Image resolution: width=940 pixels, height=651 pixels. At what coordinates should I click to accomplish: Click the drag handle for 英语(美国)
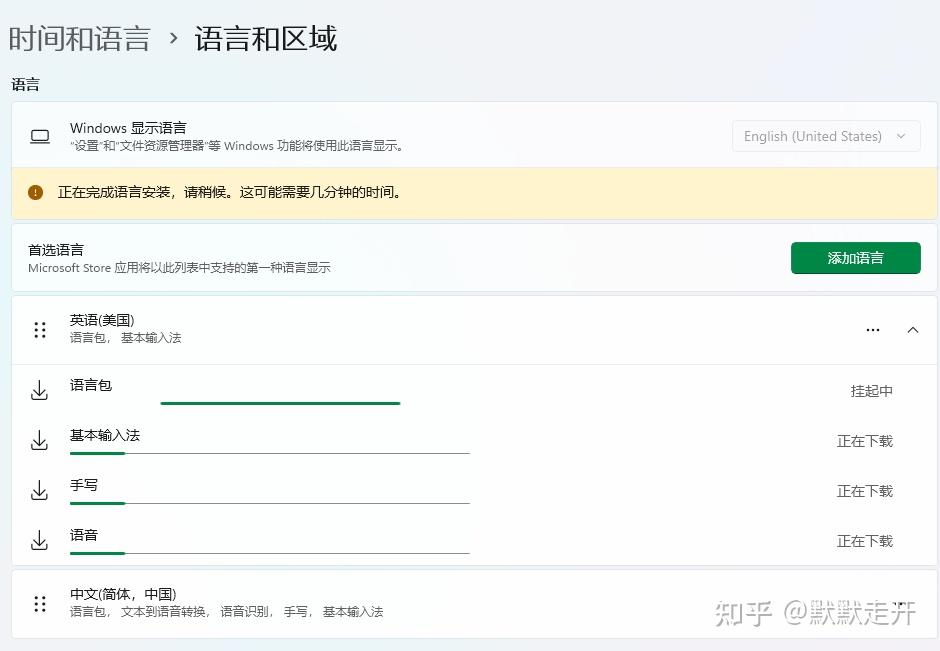coord(40,330)
